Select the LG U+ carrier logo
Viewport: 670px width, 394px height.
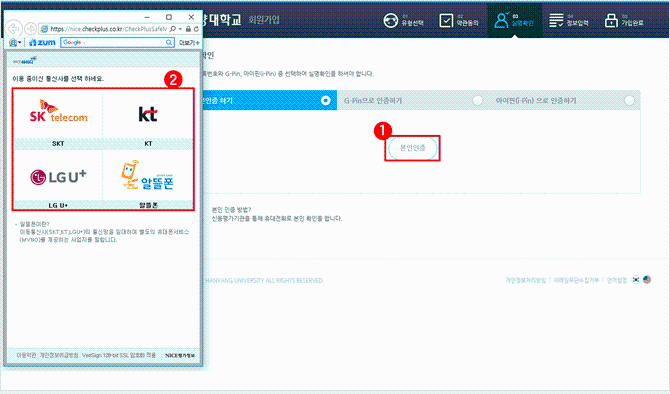(59, 176)
